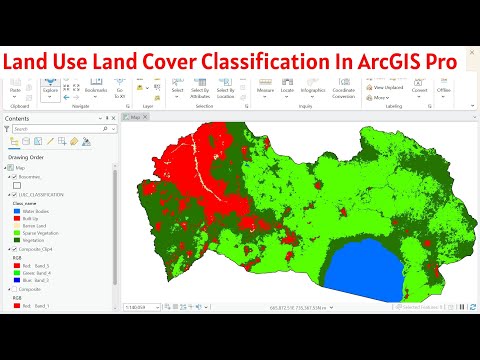Screen dimensions: 480x360
Task: Click the Contents pane vertical scrollbar
Action: tap(115, 227)
